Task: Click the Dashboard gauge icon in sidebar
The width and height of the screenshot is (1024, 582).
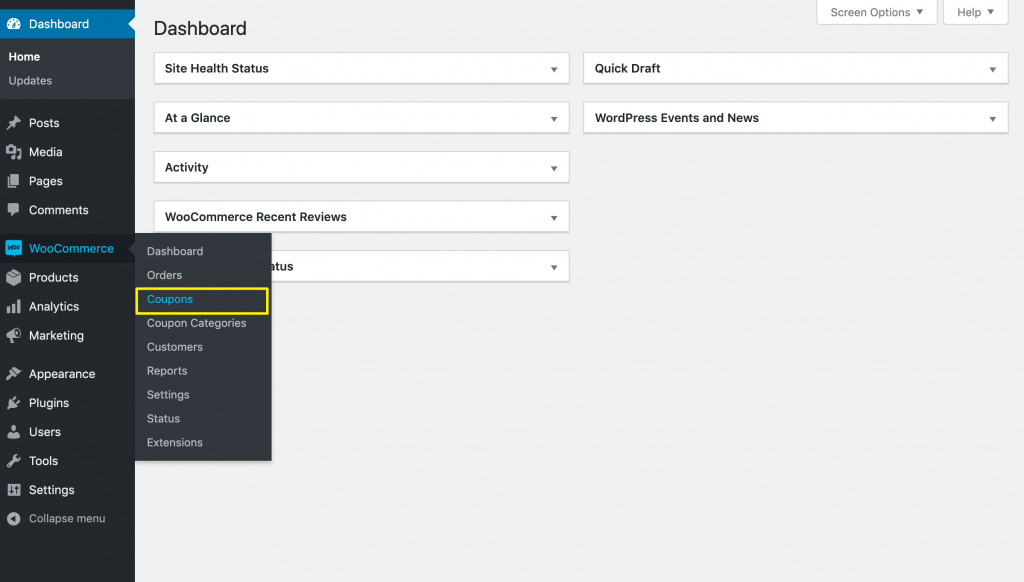Action: click(x=14, y=24)
